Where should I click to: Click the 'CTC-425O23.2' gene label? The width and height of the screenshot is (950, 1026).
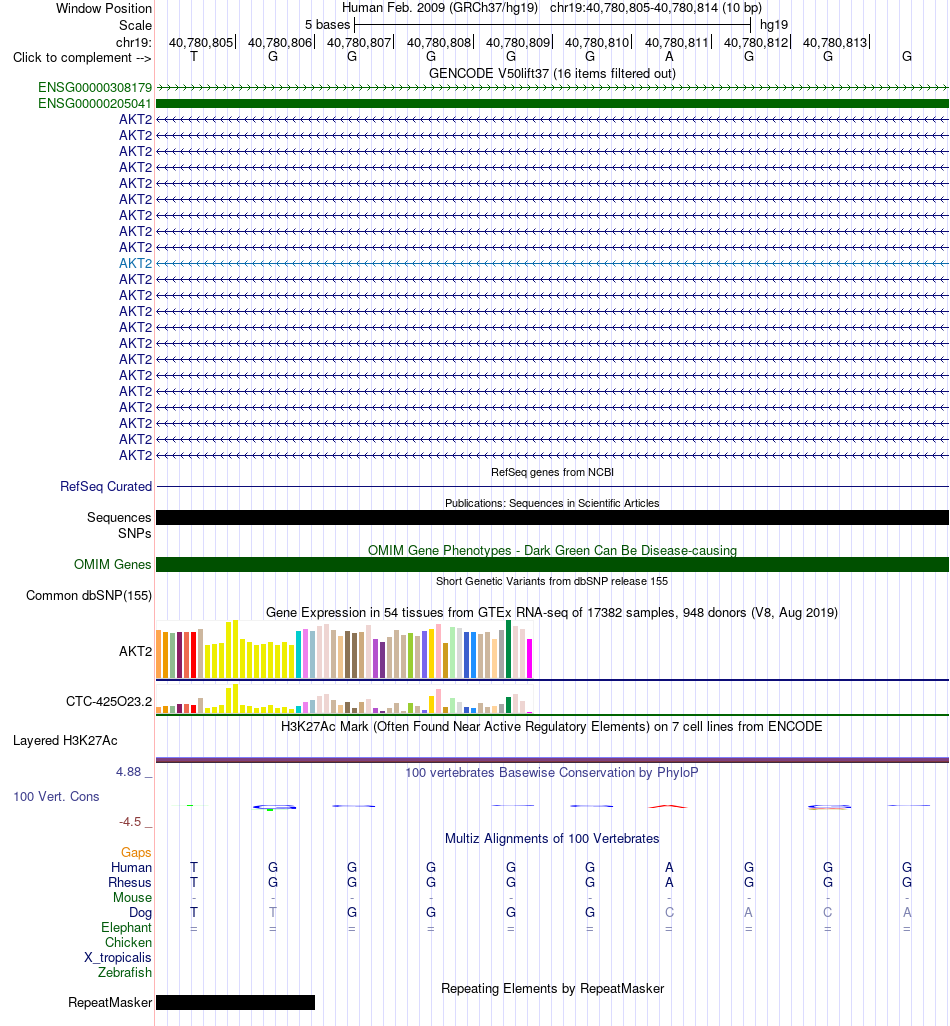[x=109, y=701]
